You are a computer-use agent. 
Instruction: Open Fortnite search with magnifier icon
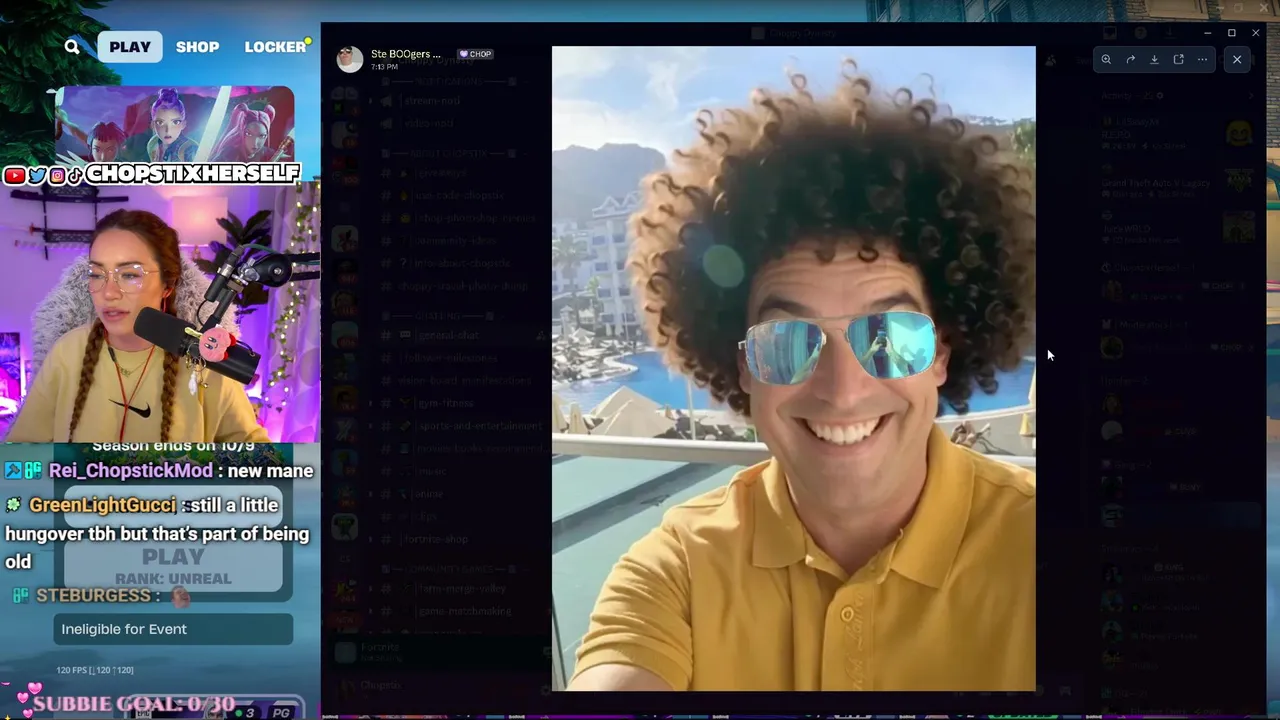coord(72,46)
